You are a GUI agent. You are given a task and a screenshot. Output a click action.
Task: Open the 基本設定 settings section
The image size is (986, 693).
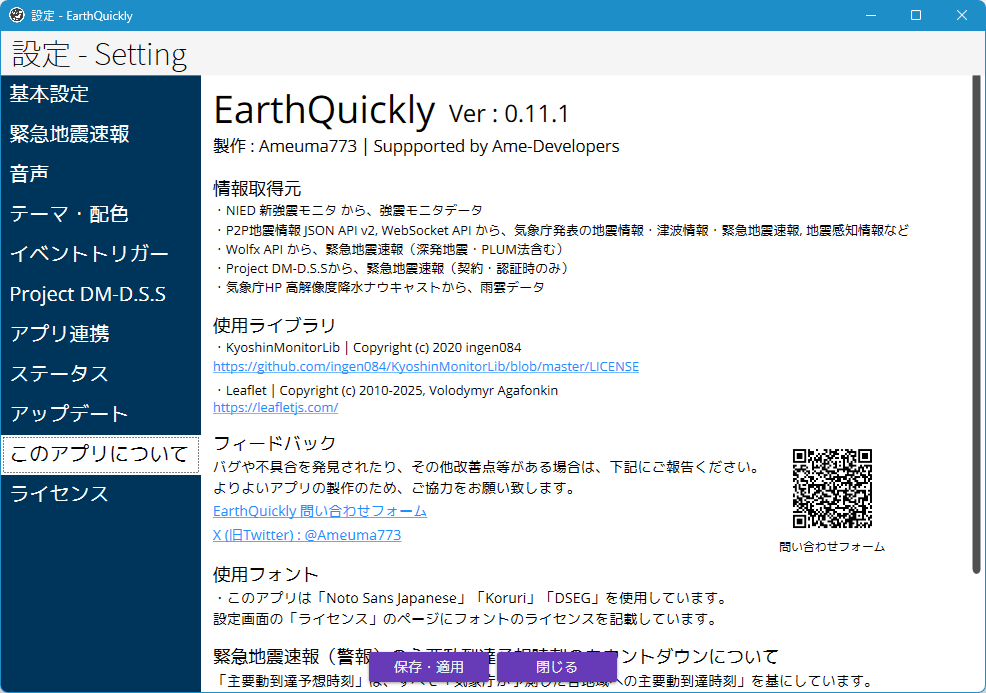point(101,94)
